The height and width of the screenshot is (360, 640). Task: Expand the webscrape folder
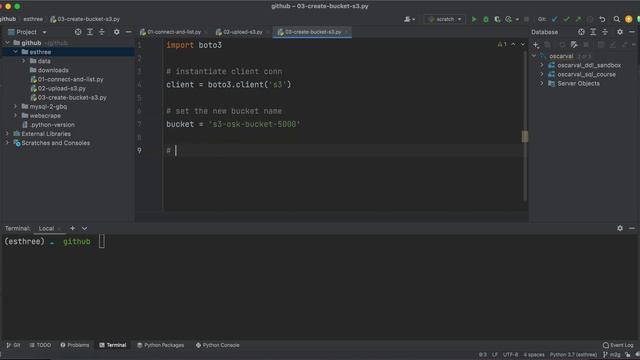coord(15,116)
